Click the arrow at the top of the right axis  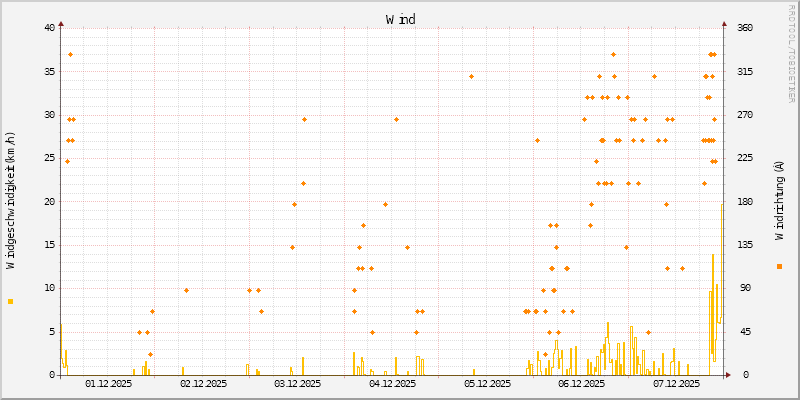pos(724,23)
